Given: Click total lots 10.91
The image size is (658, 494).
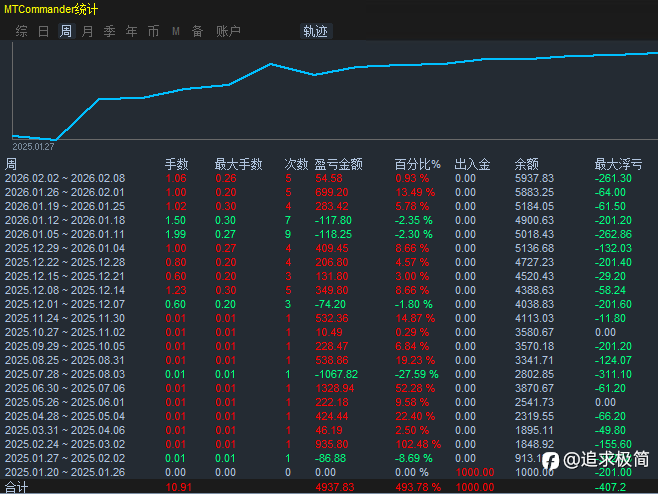Looking at the screenshot, I should coord(179,487).
